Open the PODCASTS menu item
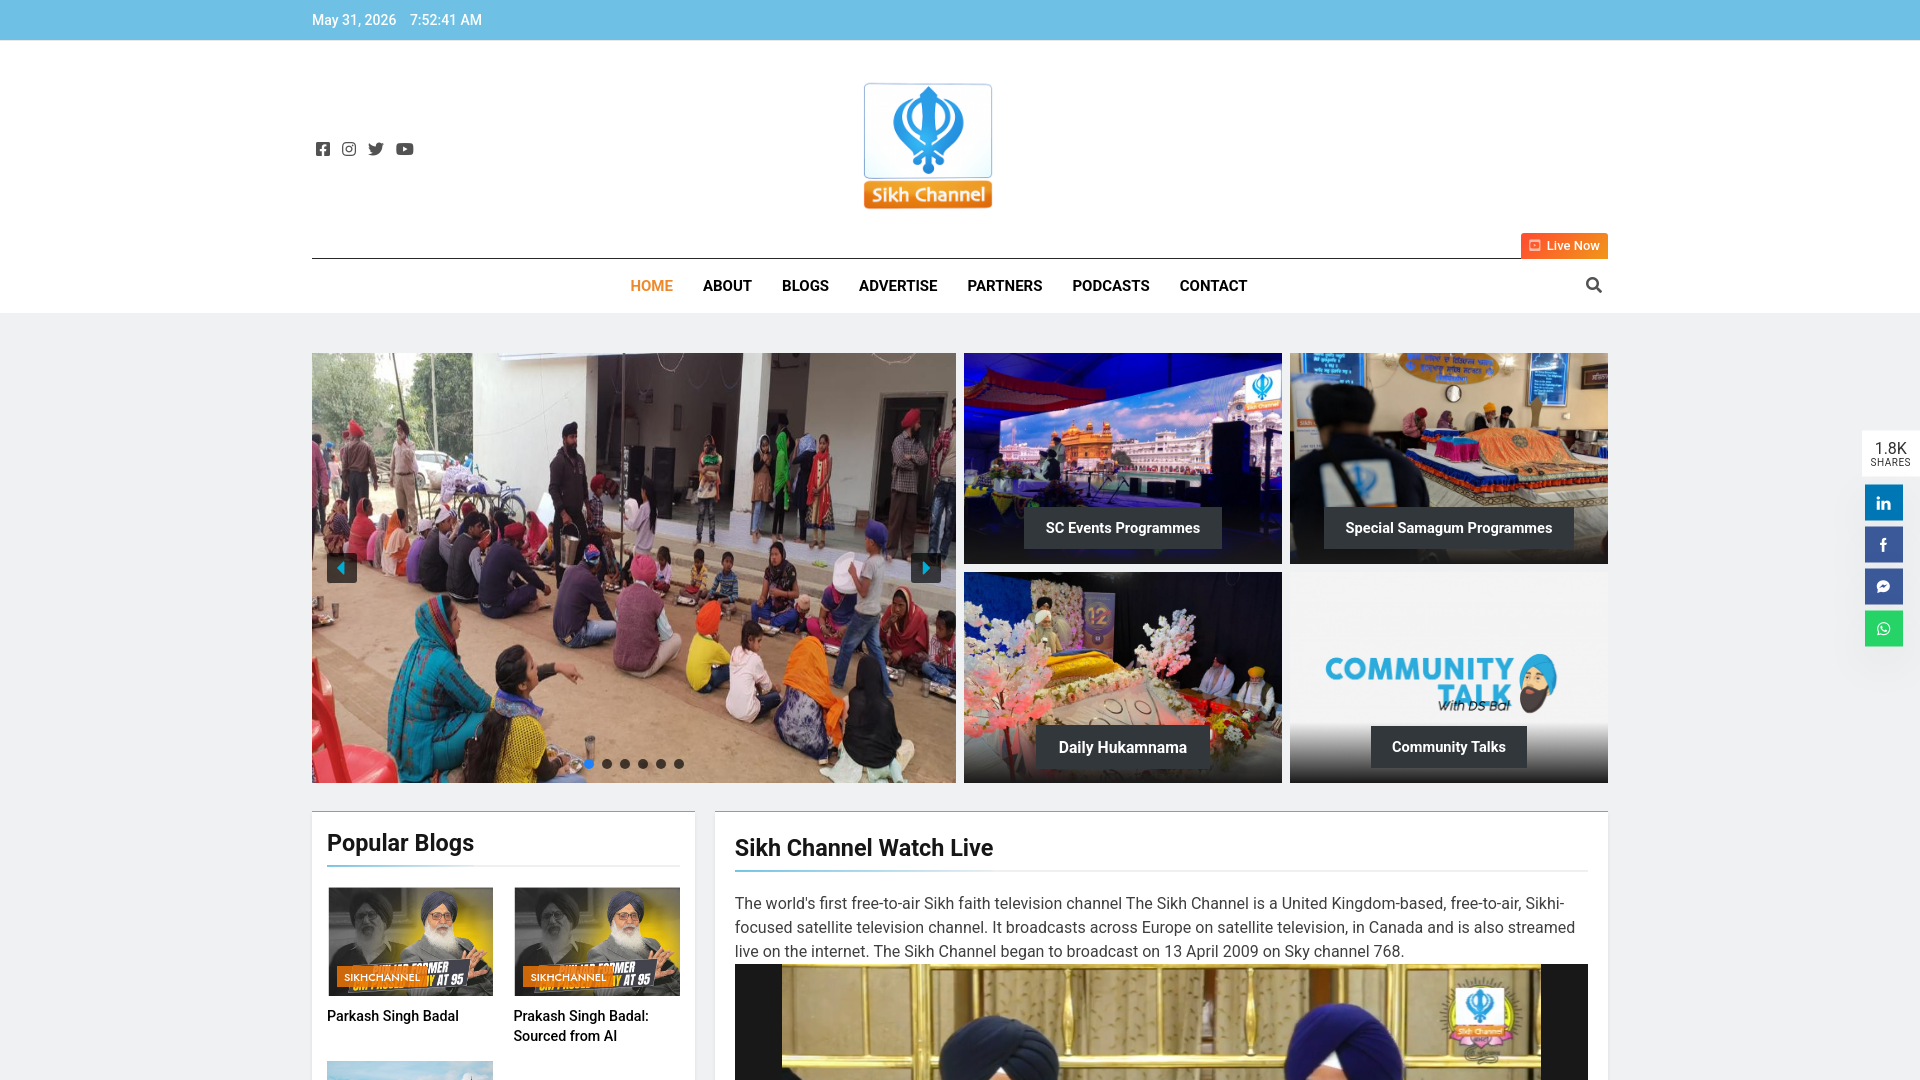The image size is (1920, 1080). pyautogui.click(x=1110, y=286)
